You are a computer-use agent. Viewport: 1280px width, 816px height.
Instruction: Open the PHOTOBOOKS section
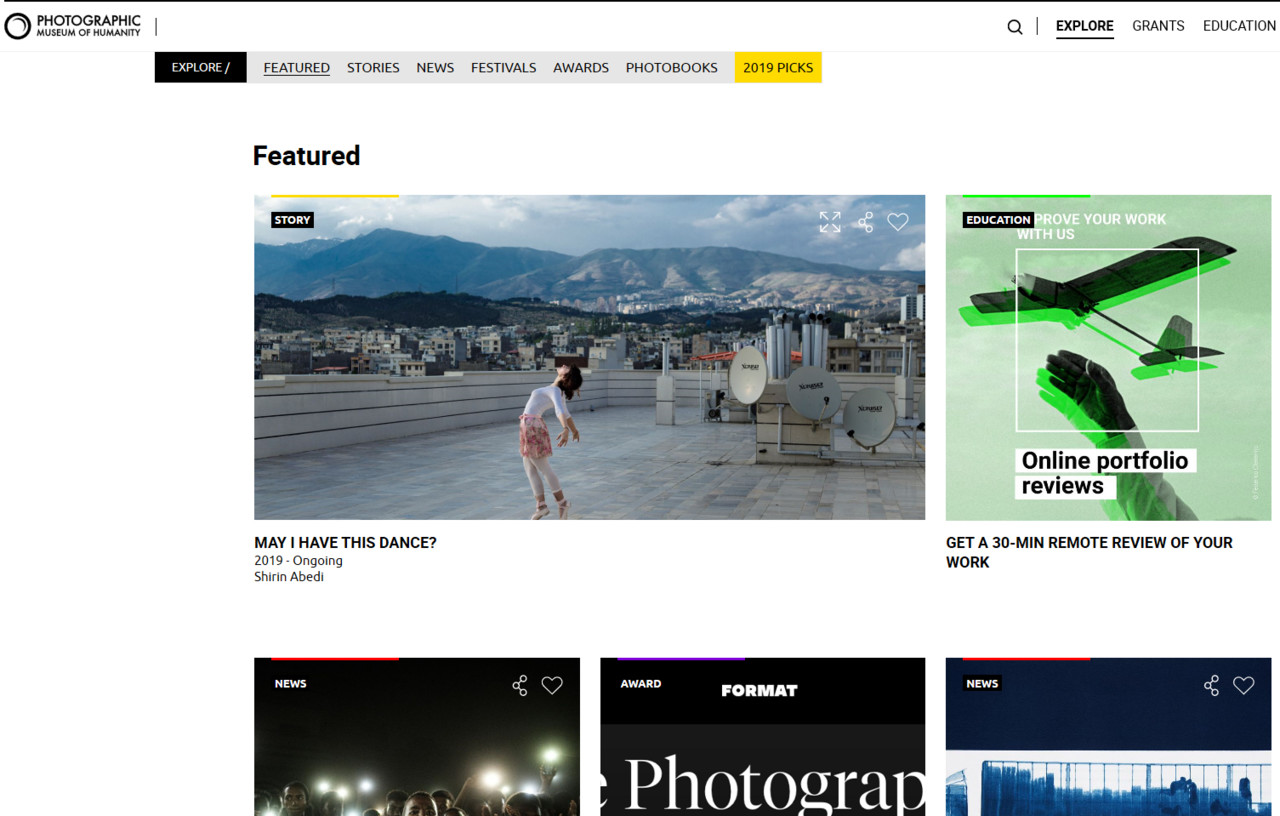tap(671, 67)
